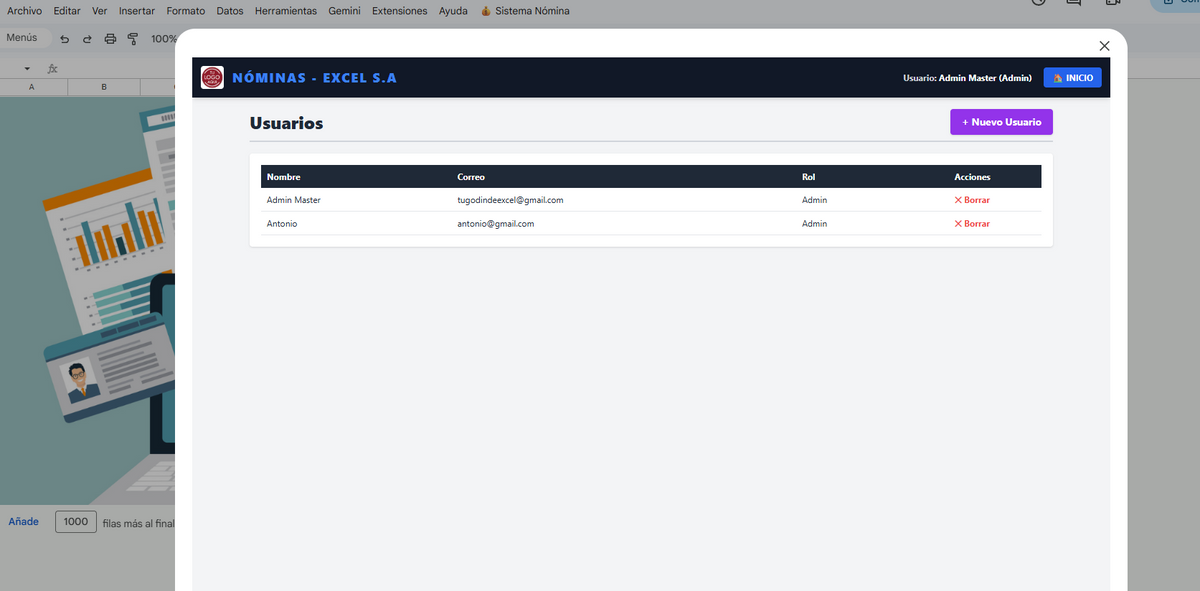Click the print icon in toolbar
The height and width of the screenshot is (591, 1200).
(111, 39)
